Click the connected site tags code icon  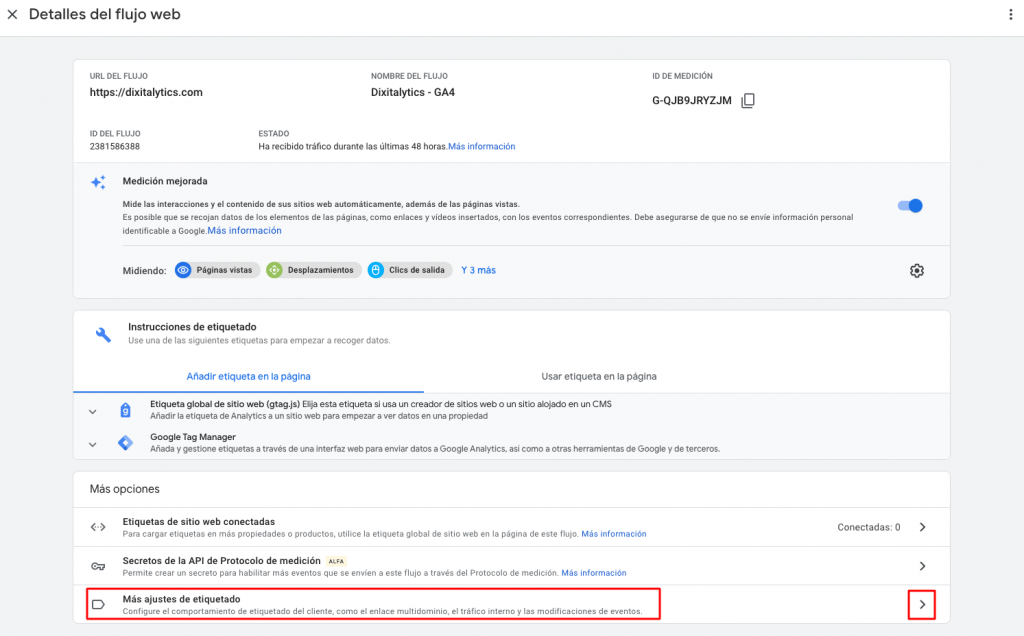pos(98,527)
